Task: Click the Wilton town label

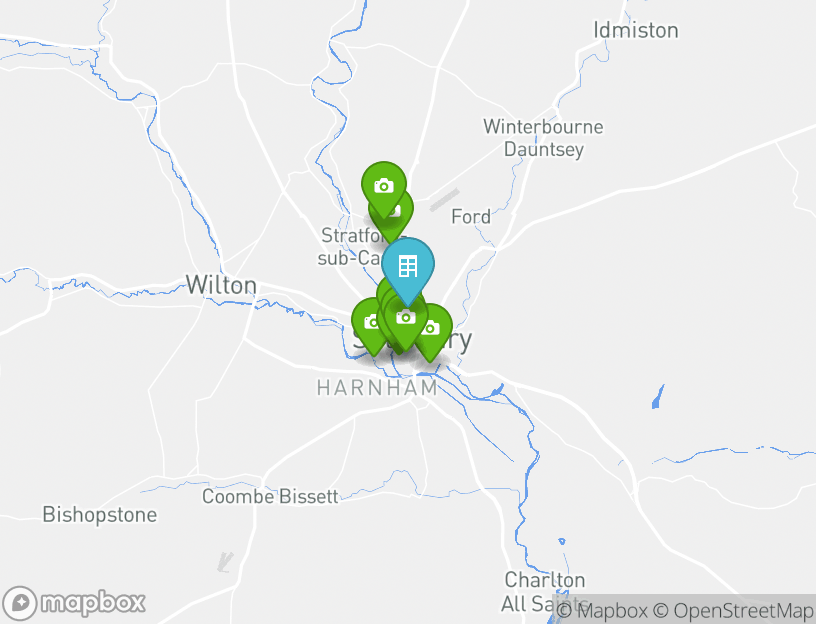Action: coord(221,285)
